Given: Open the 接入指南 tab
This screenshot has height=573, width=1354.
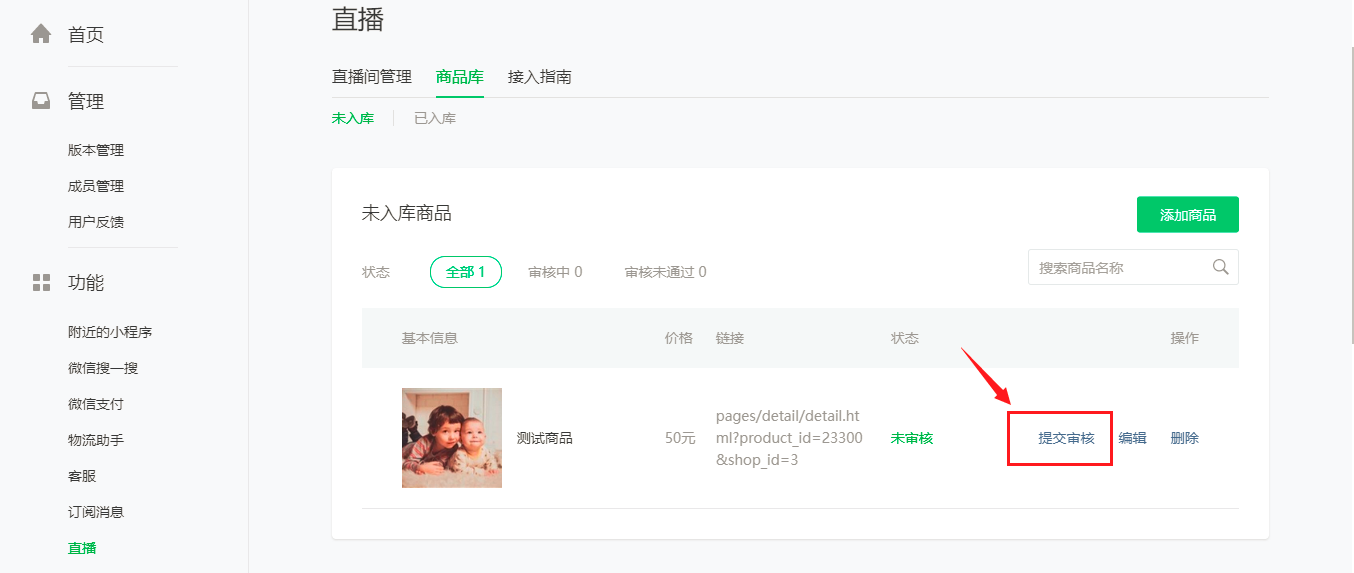Looking at the screenshot, I should click(540, 77).
